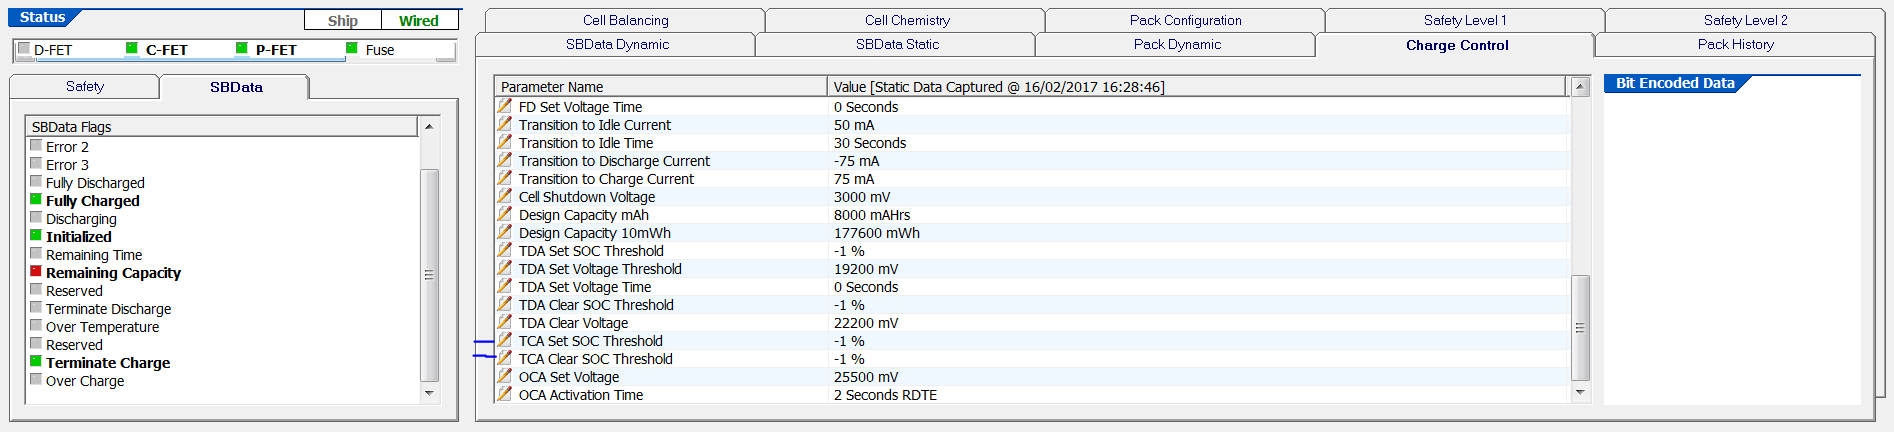The image size is (1894, 432).
Task: Toggle the D-FET status indicator
Action: point(24,48)
